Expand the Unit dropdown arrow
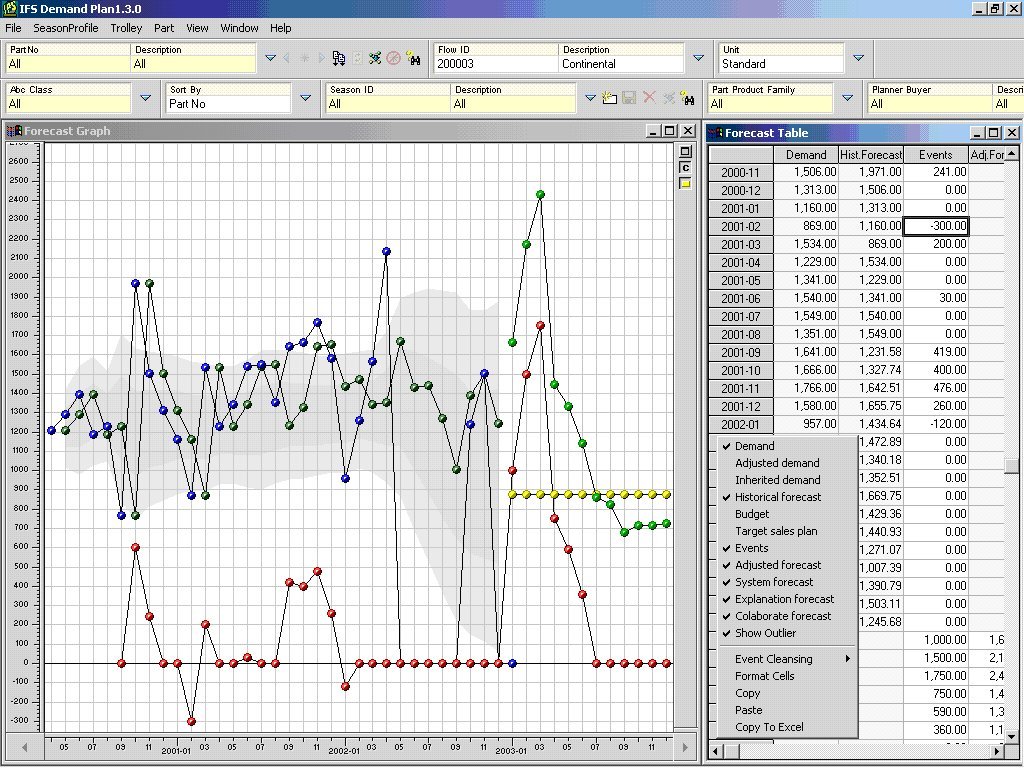The image size is (1024, 768). 859,58
